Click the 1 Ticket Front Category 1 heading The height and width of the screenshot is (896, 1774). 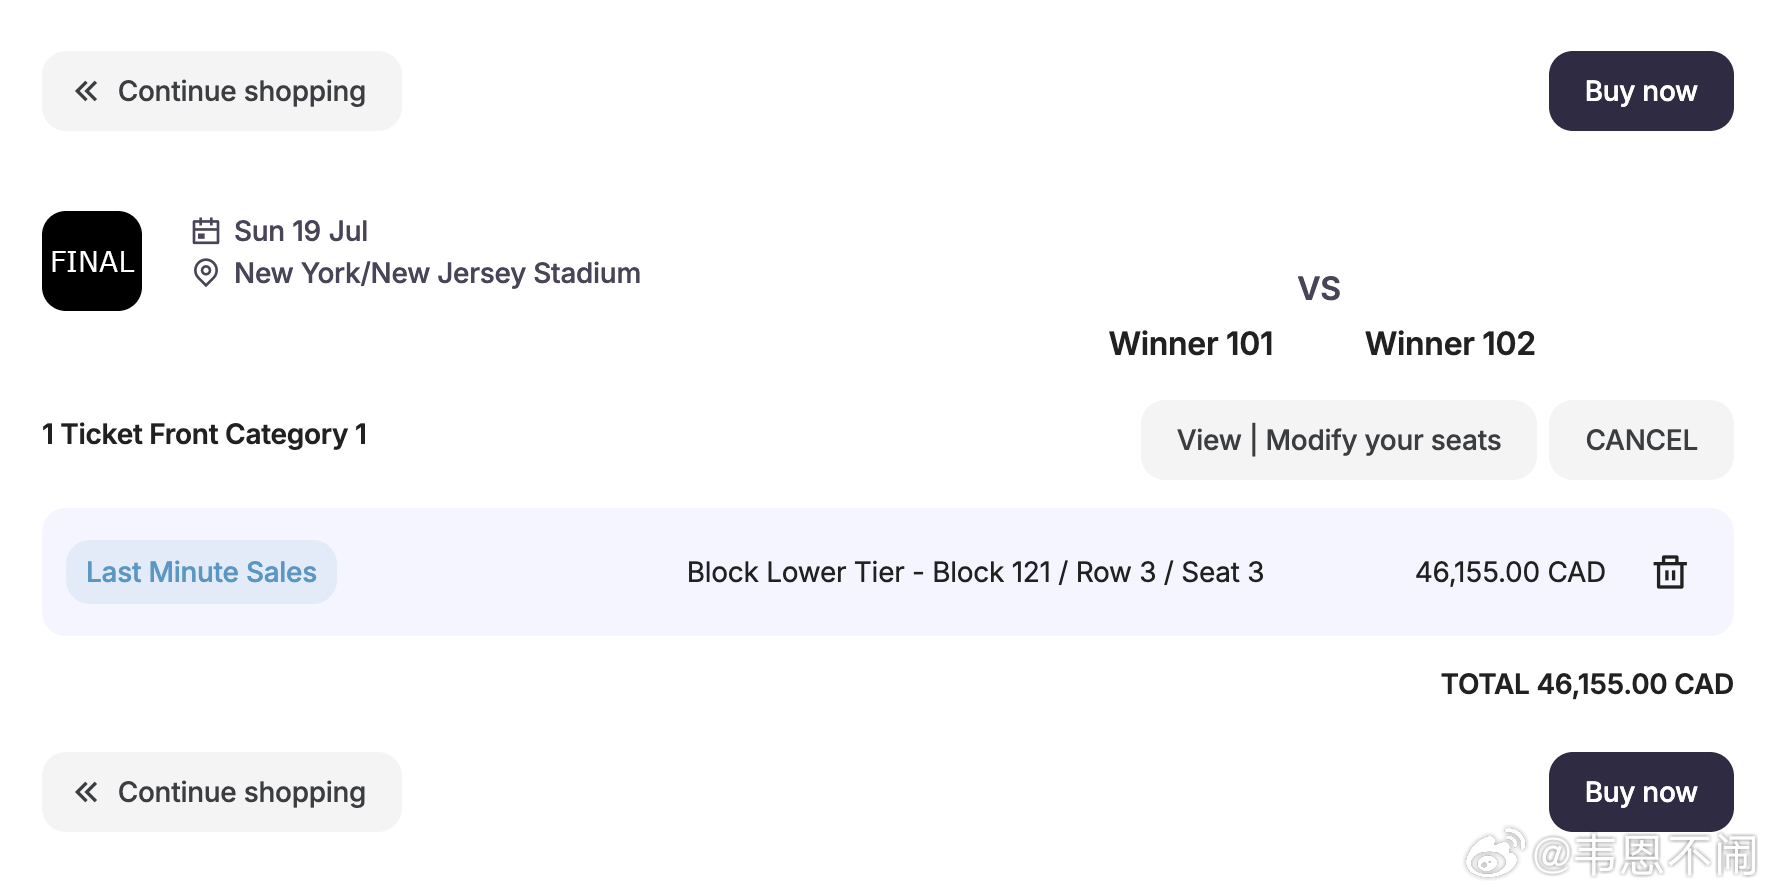[205, 434]
